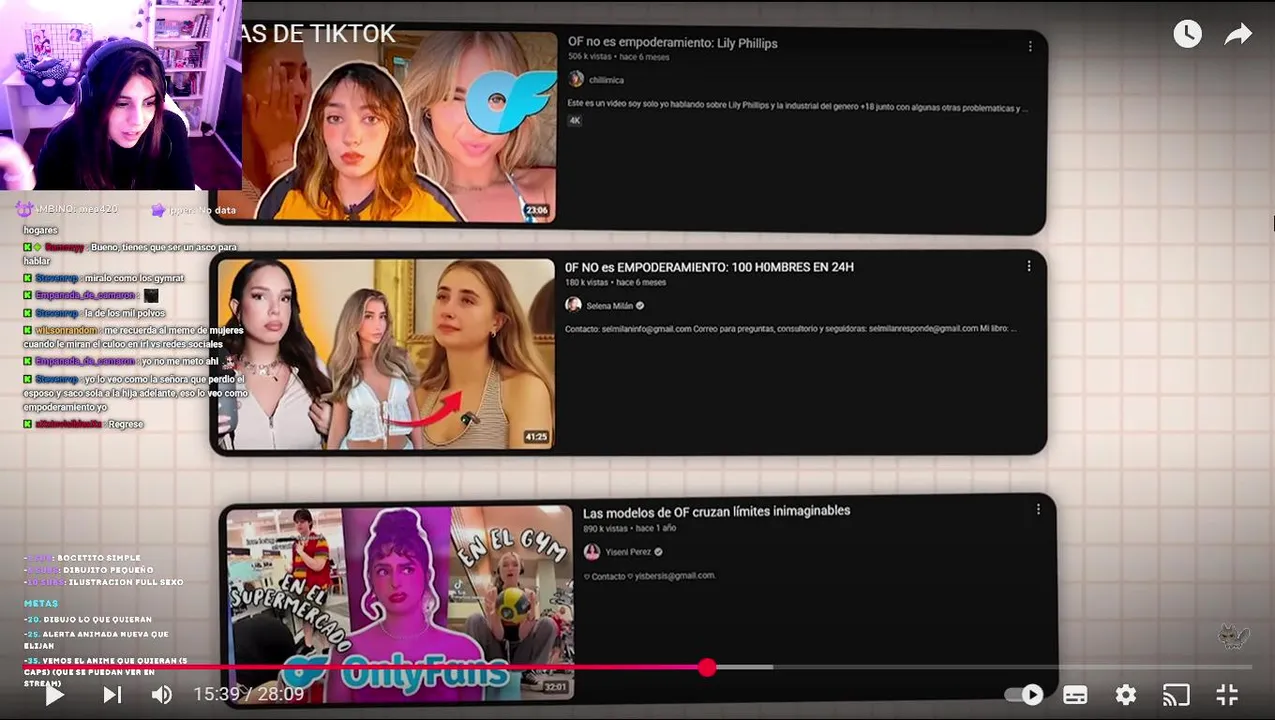This screenshot has width=1275, height=720.
Task: Open the 'OF no es empoderamiento: Lily Phillips' title
Action: pos(672,43)
